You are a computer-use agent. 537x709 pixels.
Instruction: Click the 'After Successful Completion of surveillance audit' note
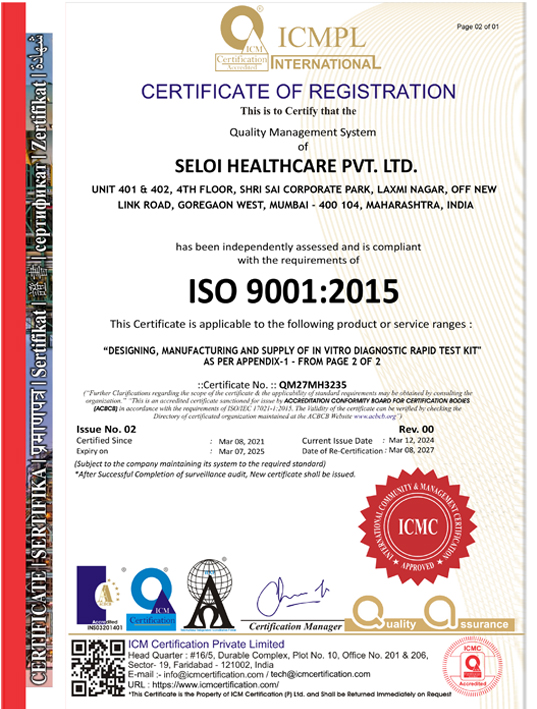tap(215, 474)
